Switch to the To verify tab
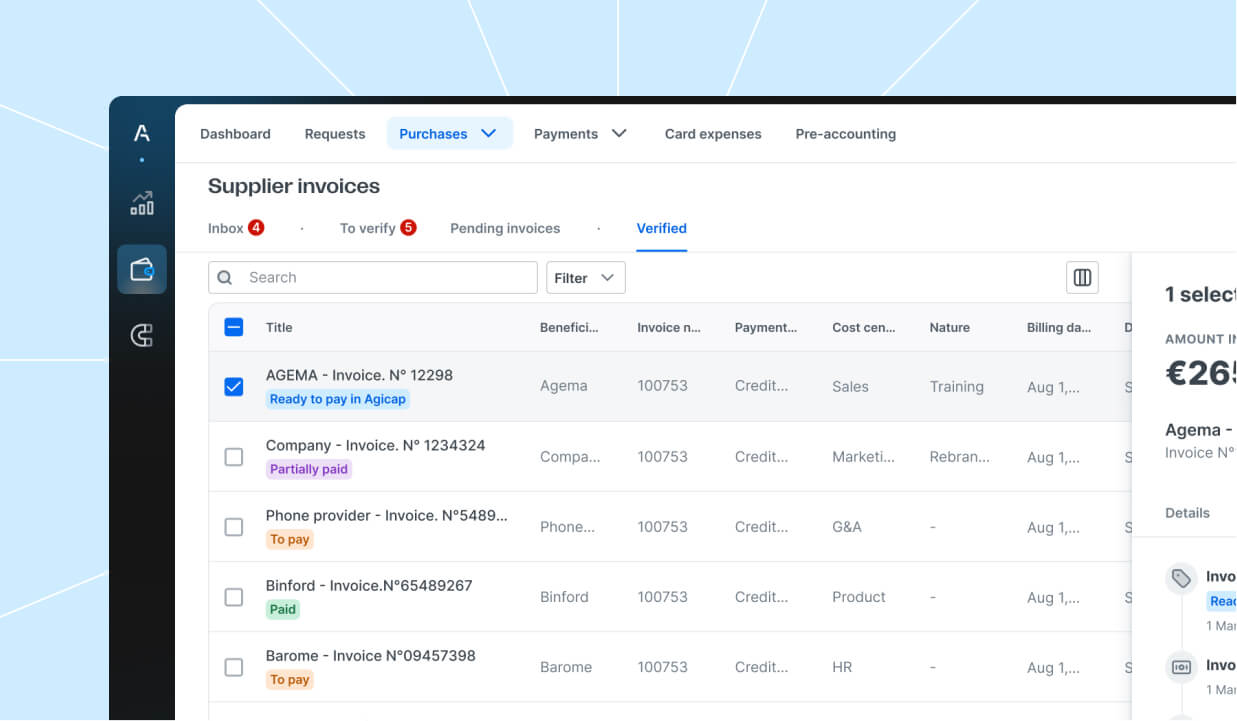Viewport: 1237px width, 721px height. (377, 228)
